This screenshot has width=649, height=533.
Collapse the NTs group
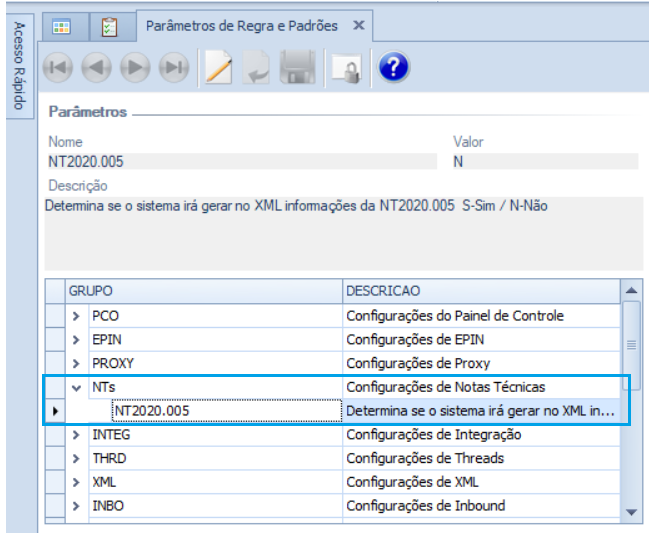pos(76,388)
